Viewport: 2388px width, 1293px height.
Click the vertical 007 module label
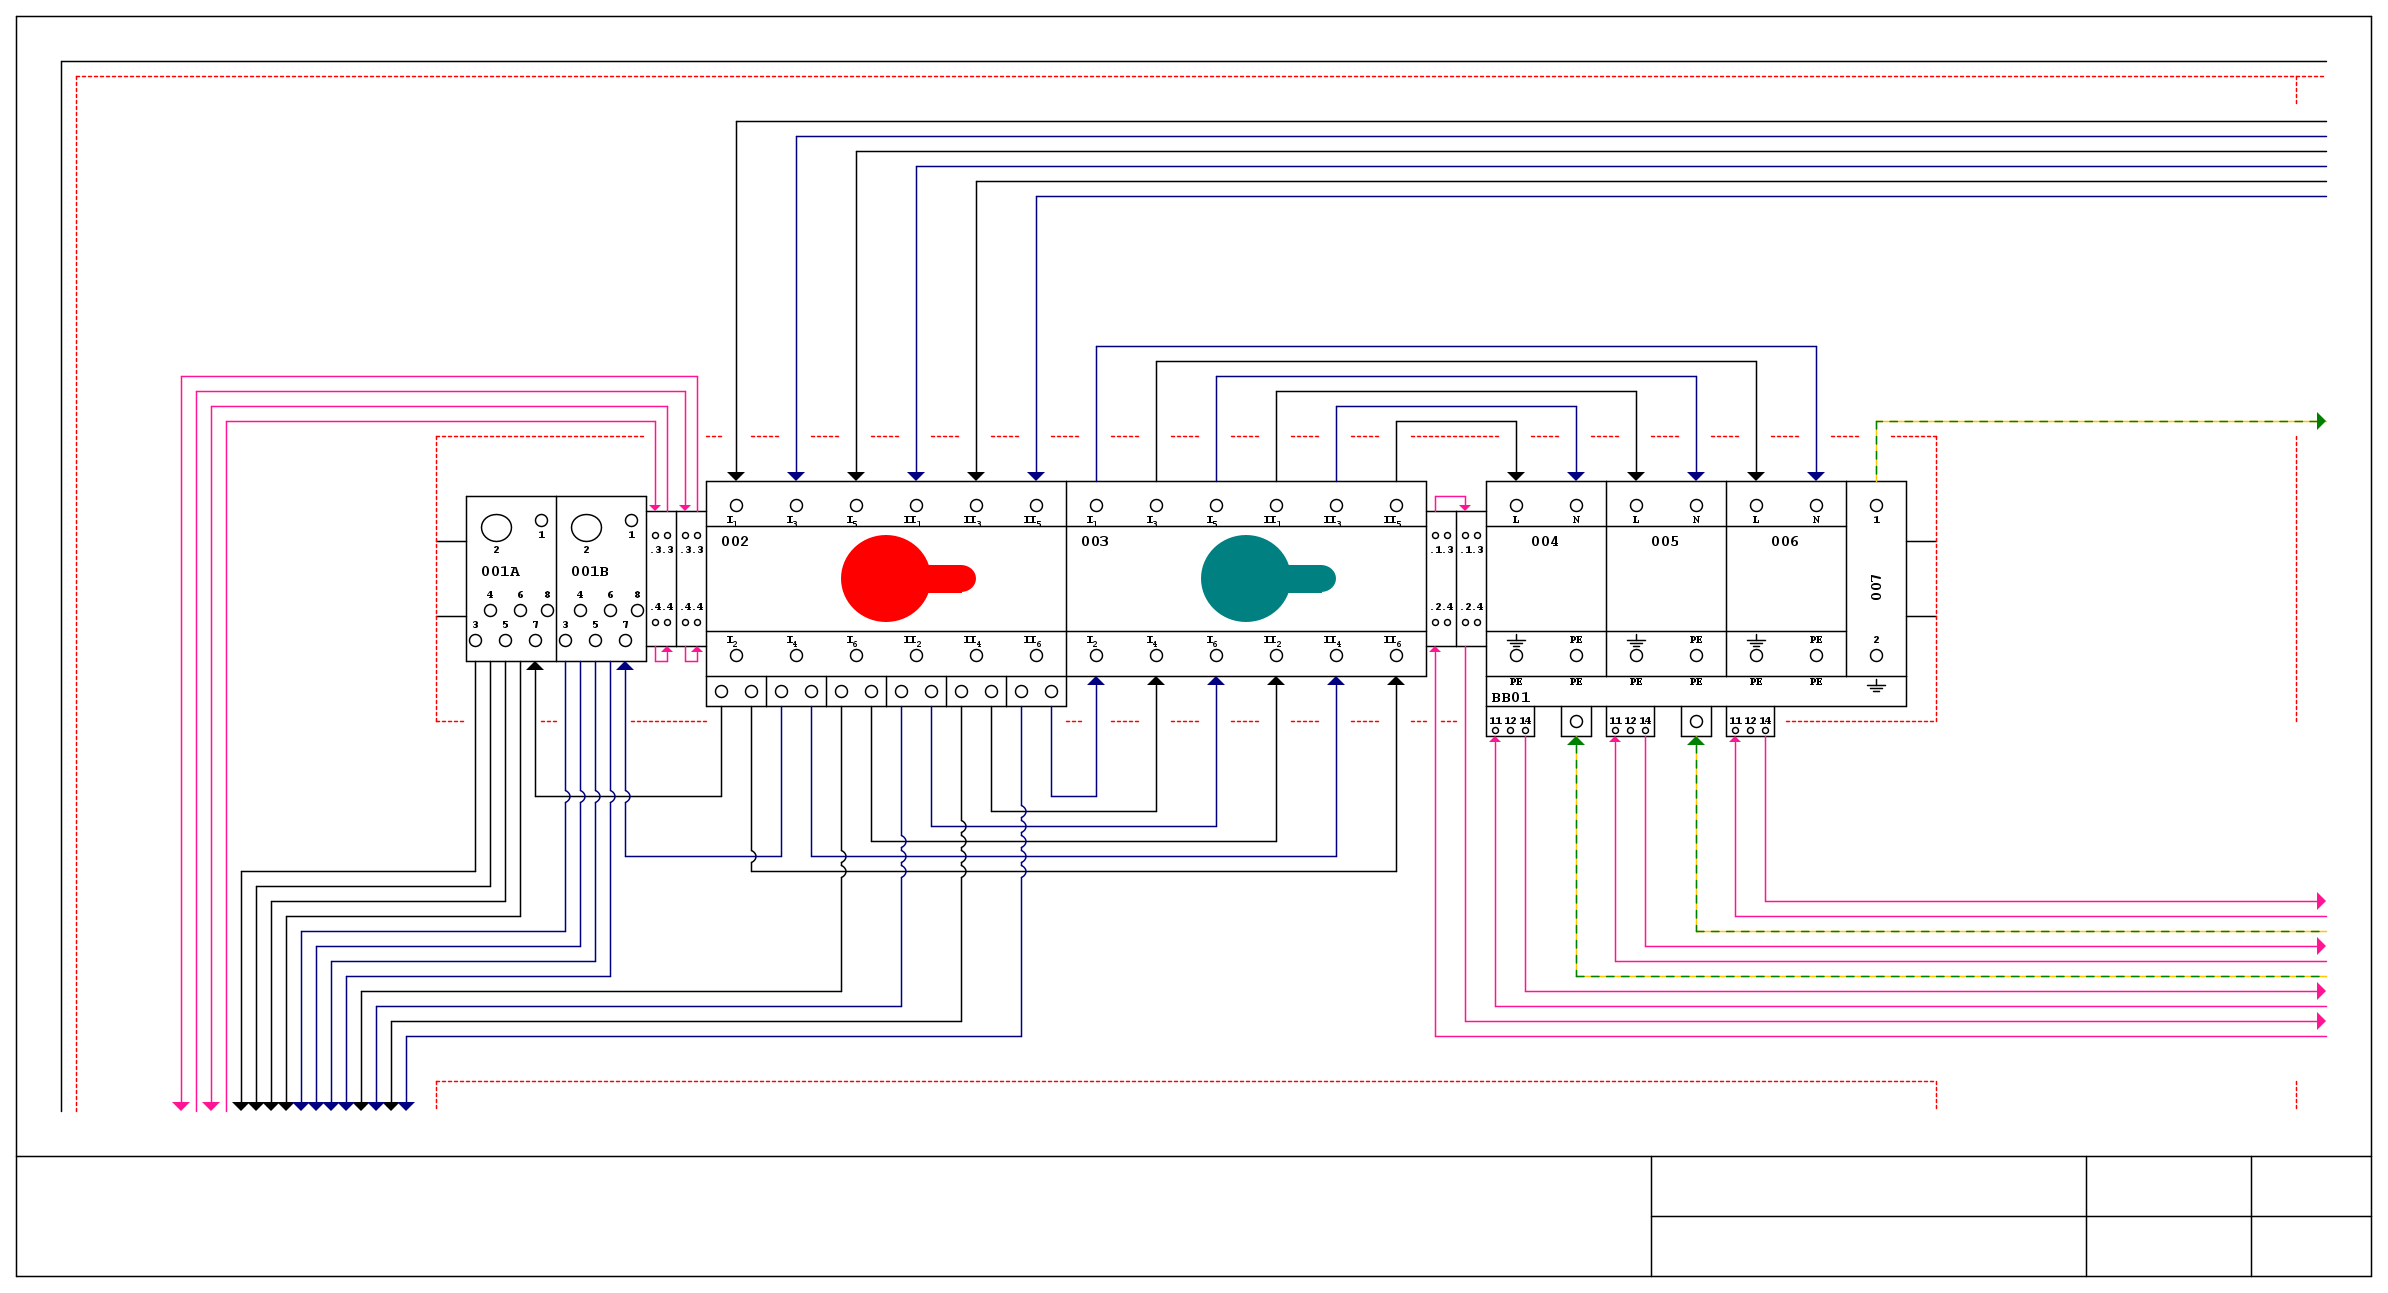1876,587
